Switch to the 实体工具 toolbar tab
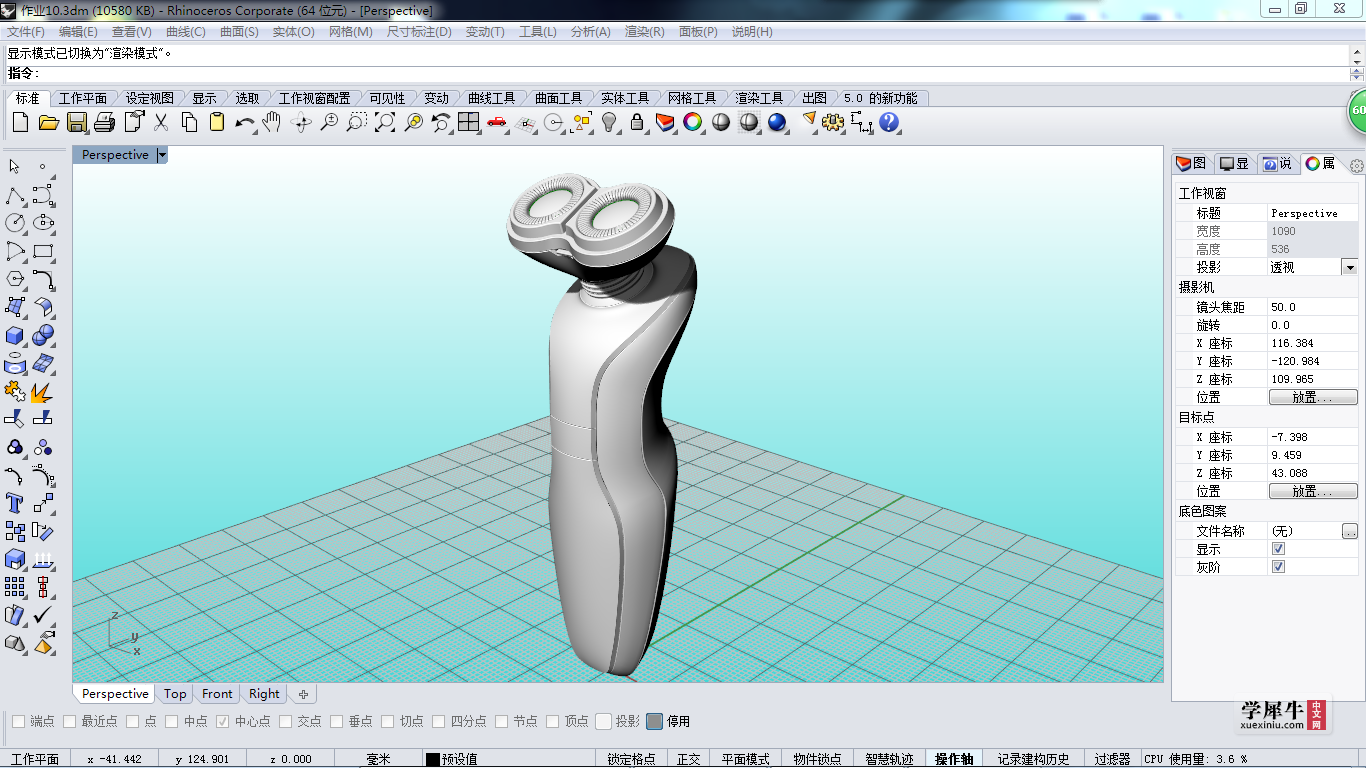 pyautogui.click(x=625, y=98)
